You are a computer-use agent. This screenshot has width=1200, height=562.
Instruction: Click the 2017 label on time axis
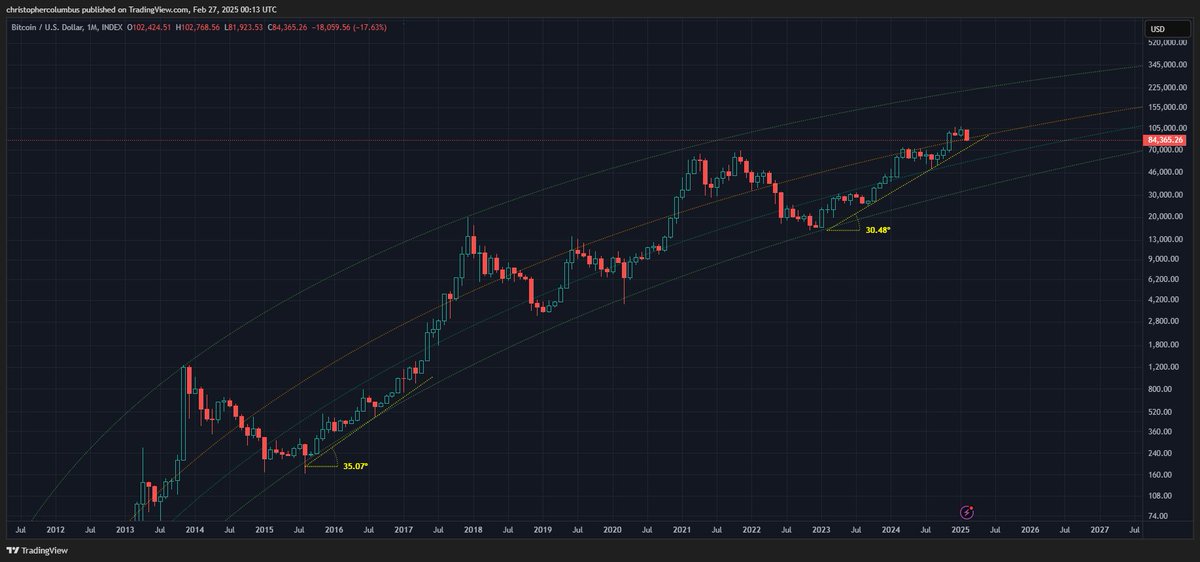pyautogui.click(x=403, y=528)
